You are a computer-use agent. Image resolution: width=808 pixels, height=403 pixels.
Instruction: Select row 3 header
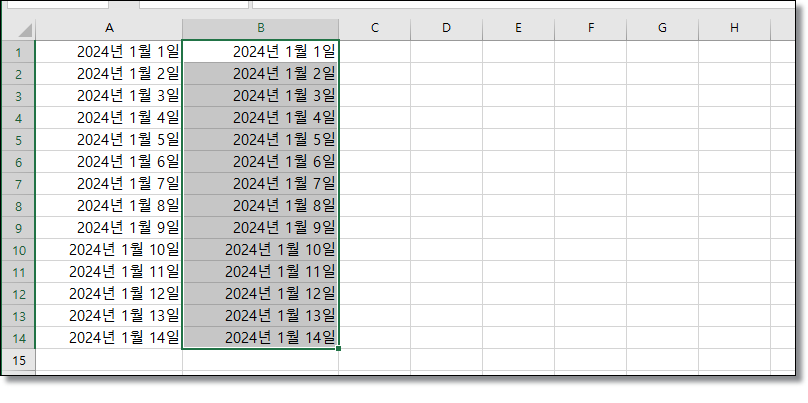(x=19, y=96)
